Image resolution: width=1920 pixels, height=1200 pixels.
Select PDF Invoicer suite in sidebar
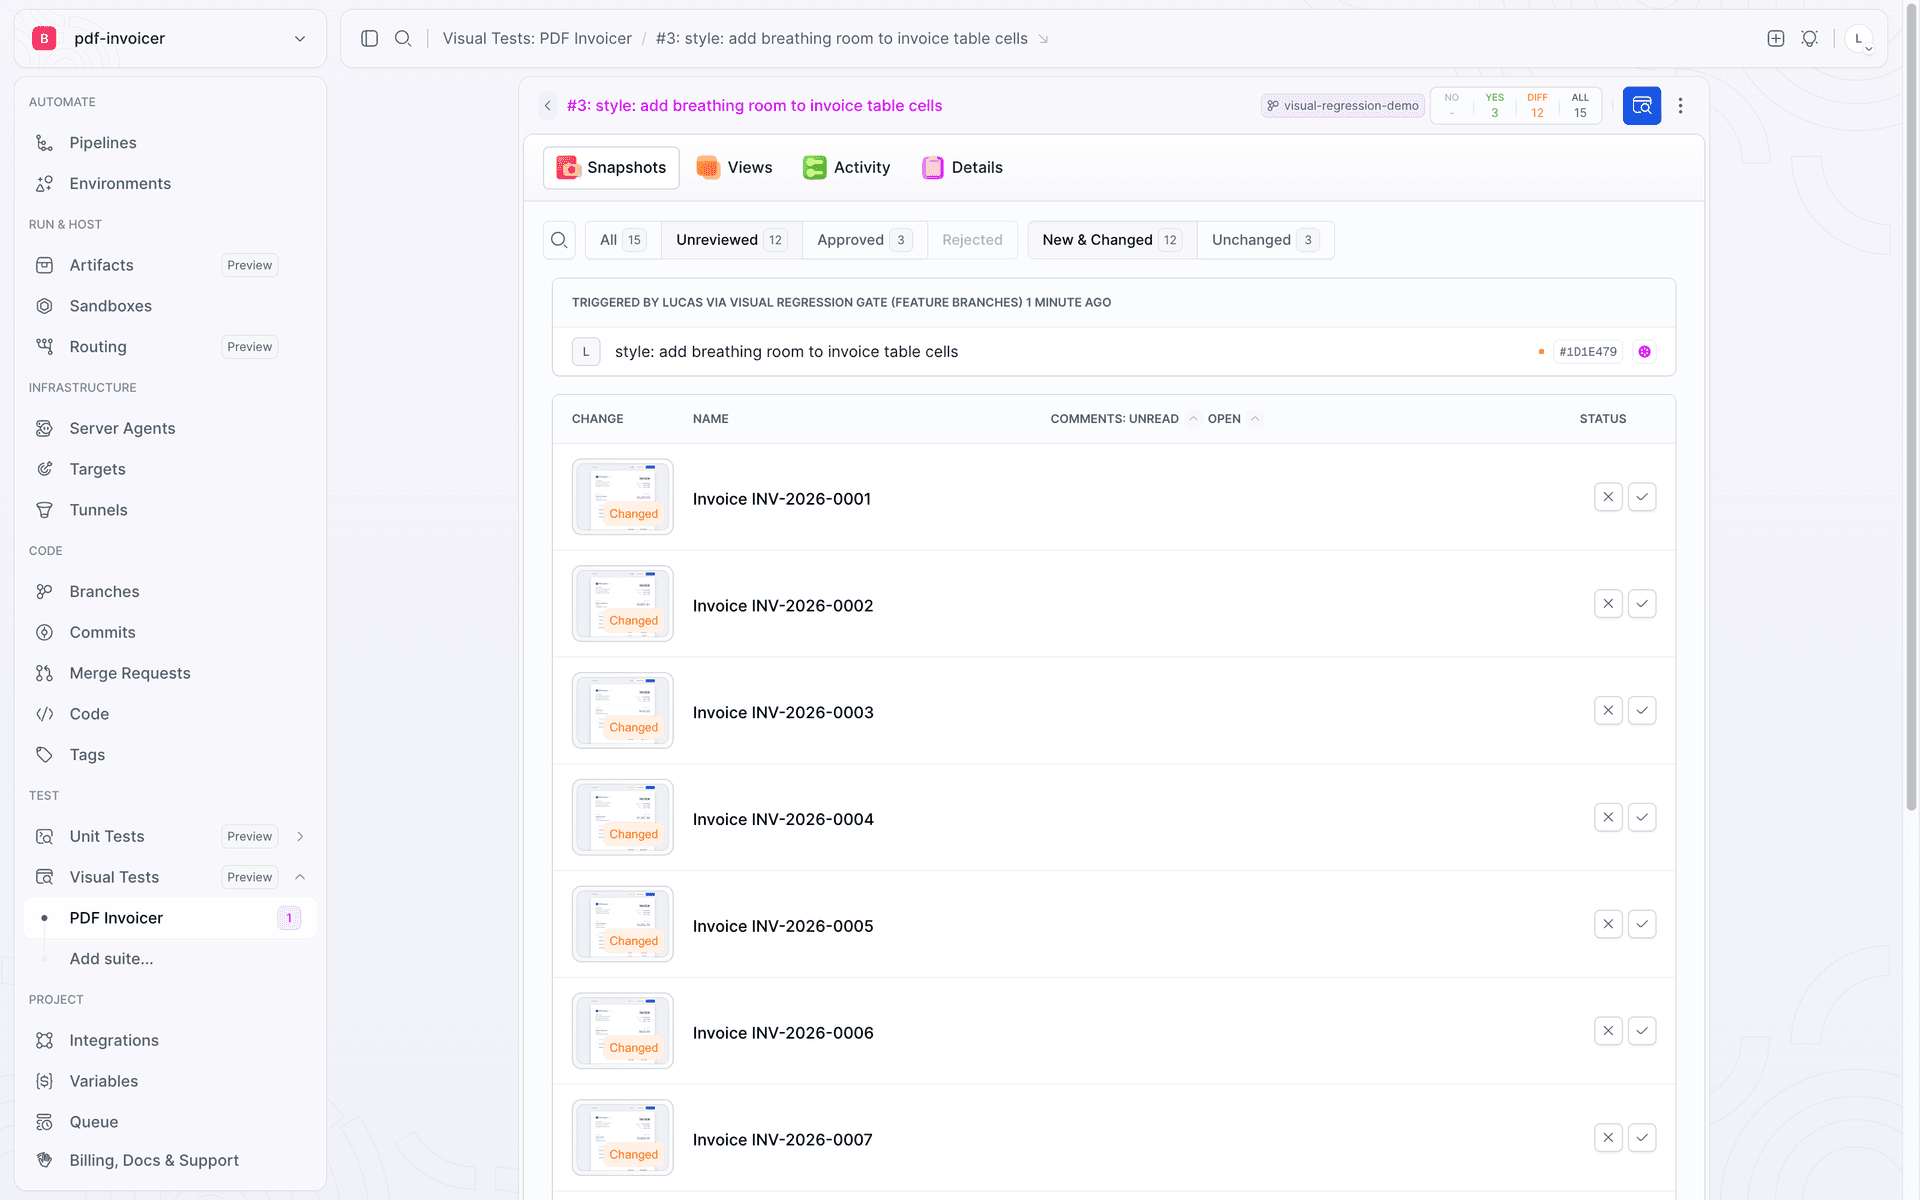tap(170, 918)
